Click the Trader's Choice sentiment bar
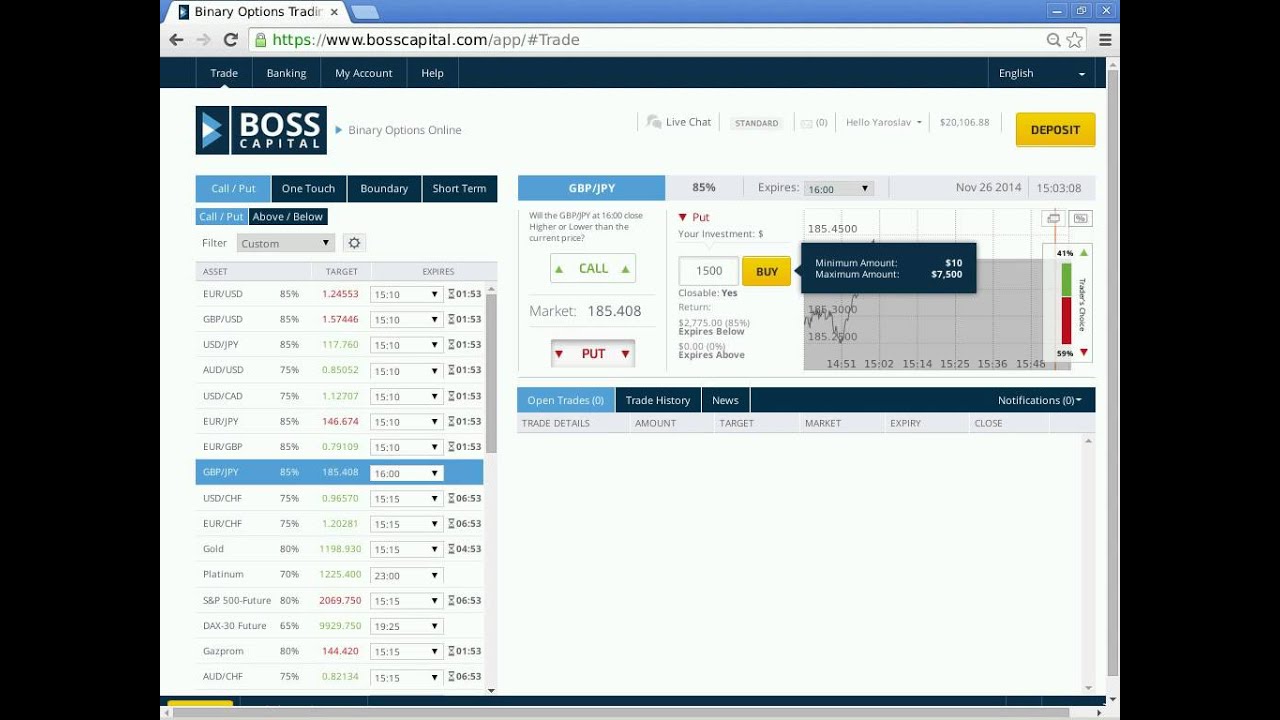This screenshot has width=1280, height=720. 1066,303
